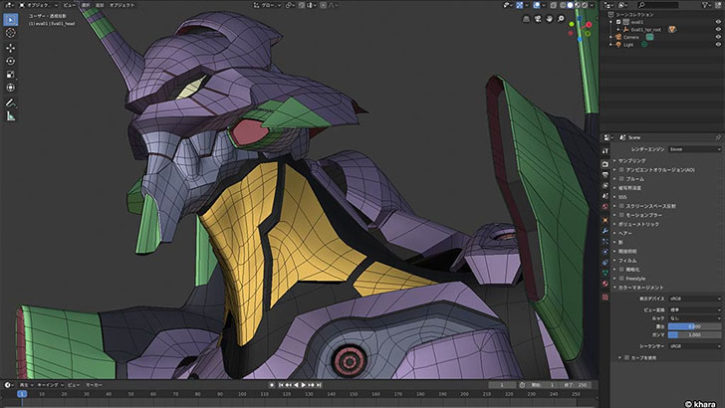
Task: Activate the 3D Cursor tool
Action: click(x=11, y=33)
